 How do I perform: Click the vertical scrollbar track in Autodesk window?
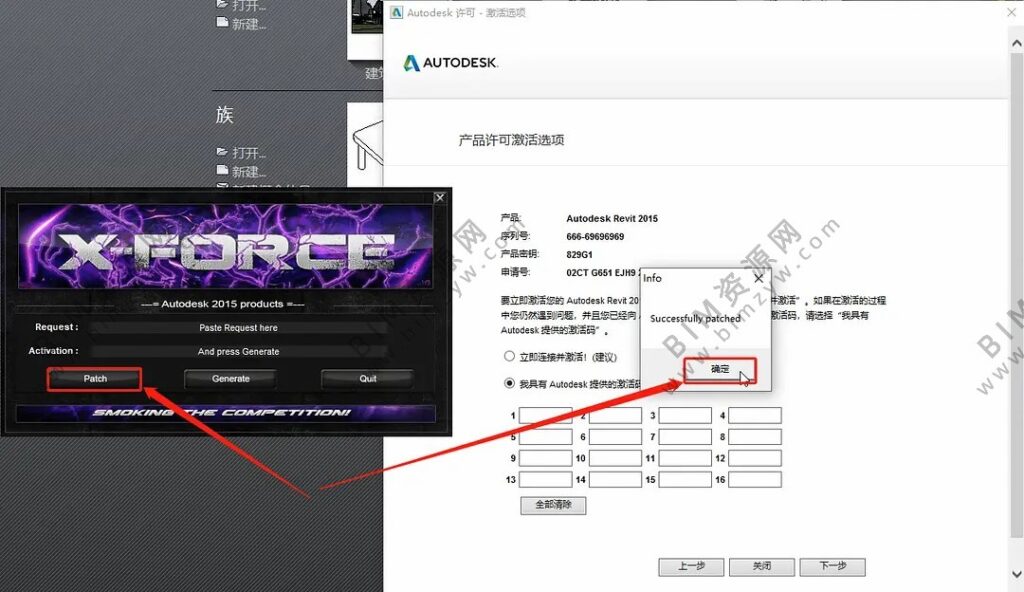[1017, 294]
